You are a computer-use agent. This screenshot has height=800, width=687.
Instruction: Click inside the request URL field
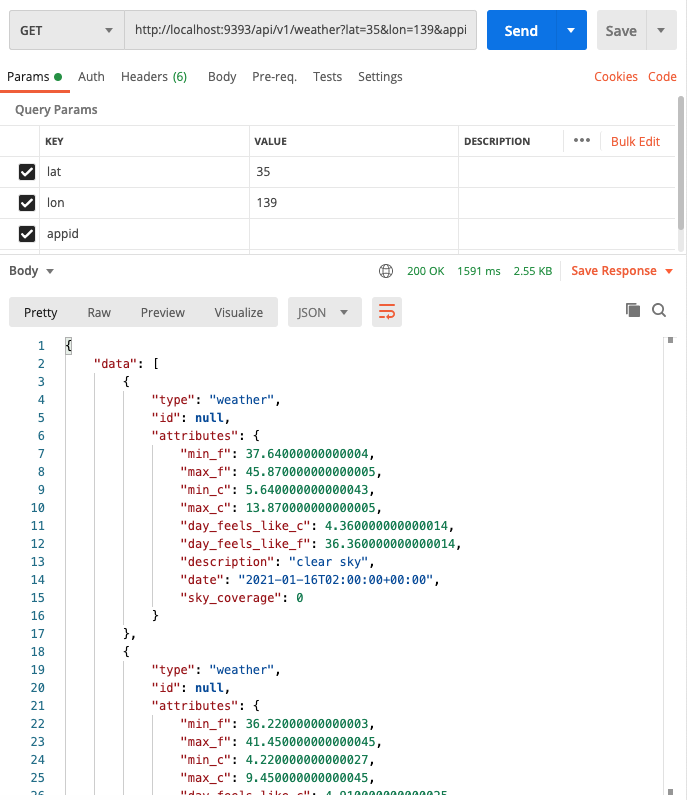tap(300, 31)
